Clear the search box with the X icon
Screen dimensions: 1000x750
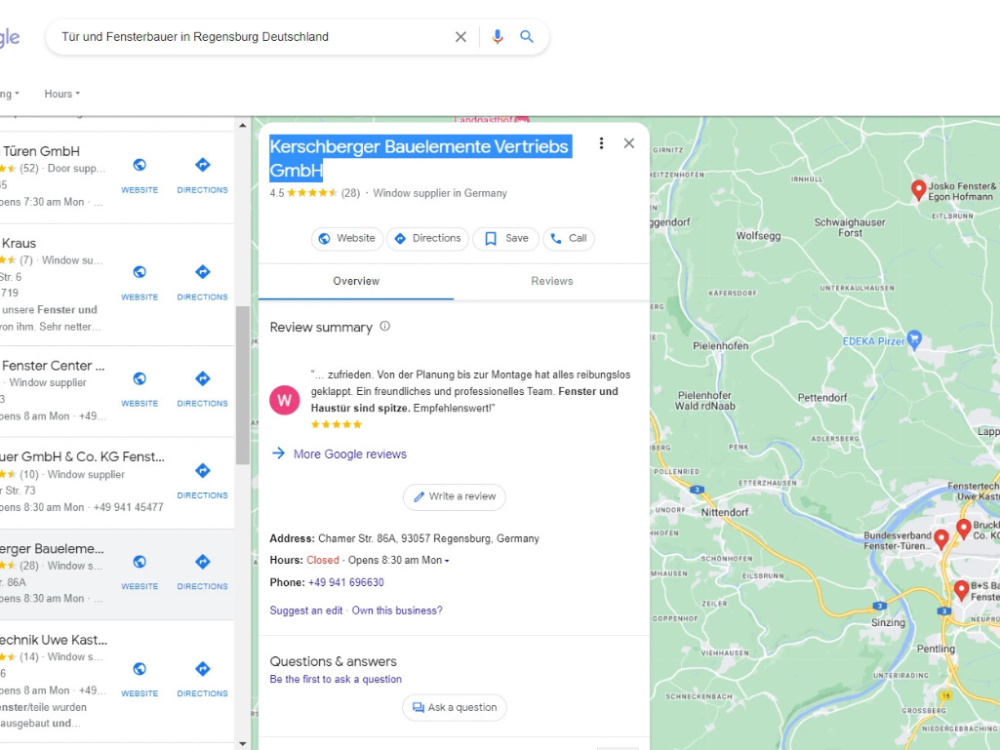[x=460, y=37]
